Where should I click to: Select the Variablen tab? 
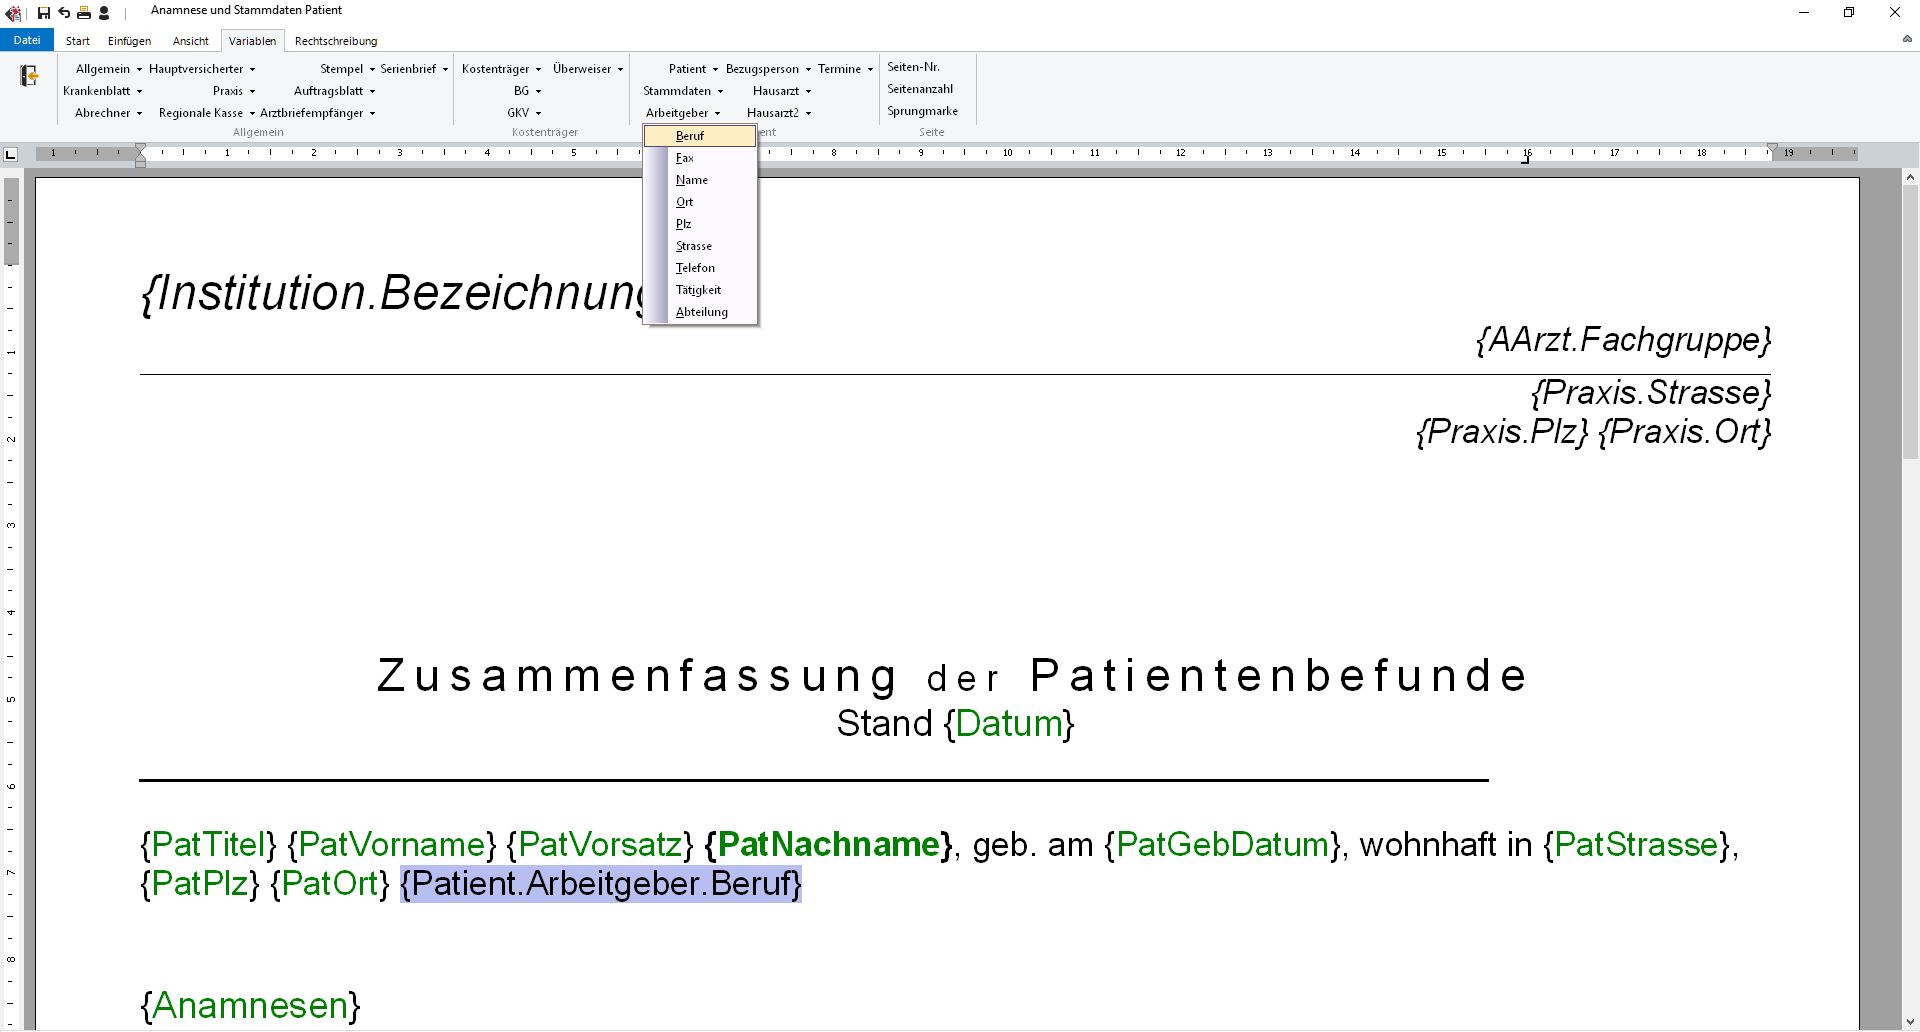coord(252,41)
